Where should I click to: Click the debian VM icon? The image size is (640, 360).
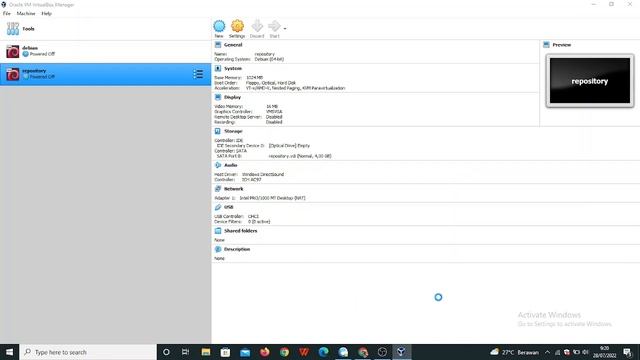pyautogui.click(x=13, y=51)
